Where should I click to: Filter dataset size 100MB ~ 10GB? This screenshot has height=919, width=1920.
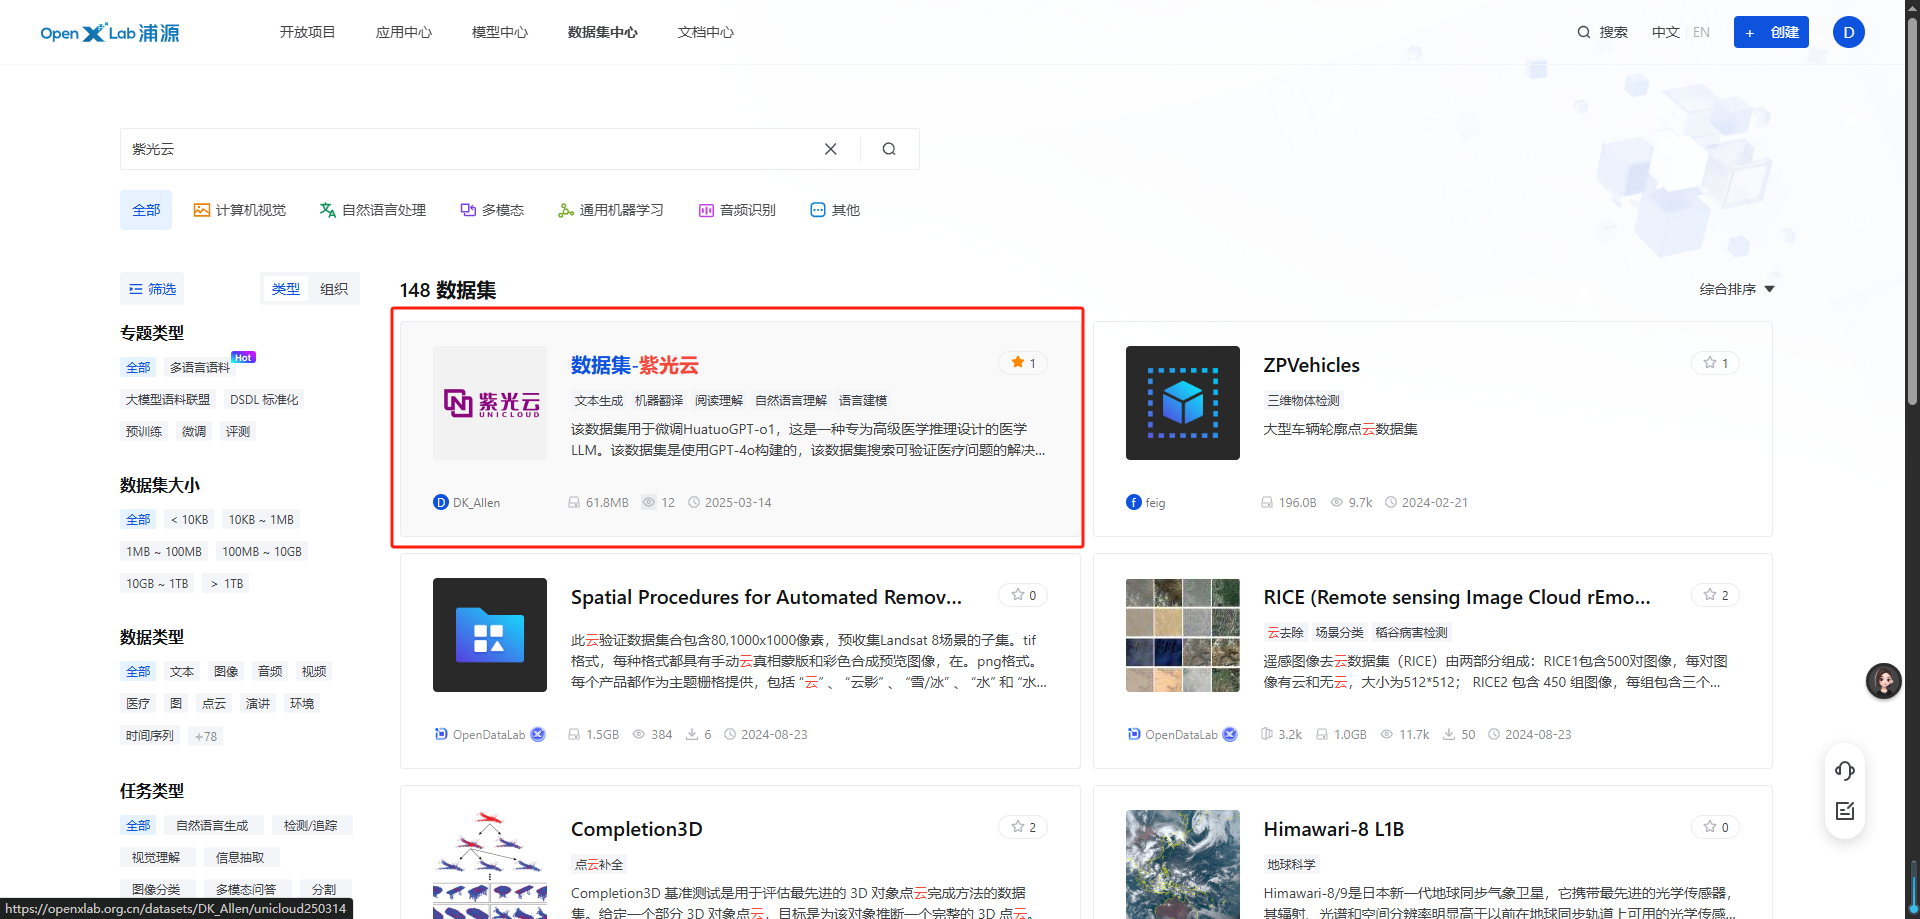pos(262,551)
